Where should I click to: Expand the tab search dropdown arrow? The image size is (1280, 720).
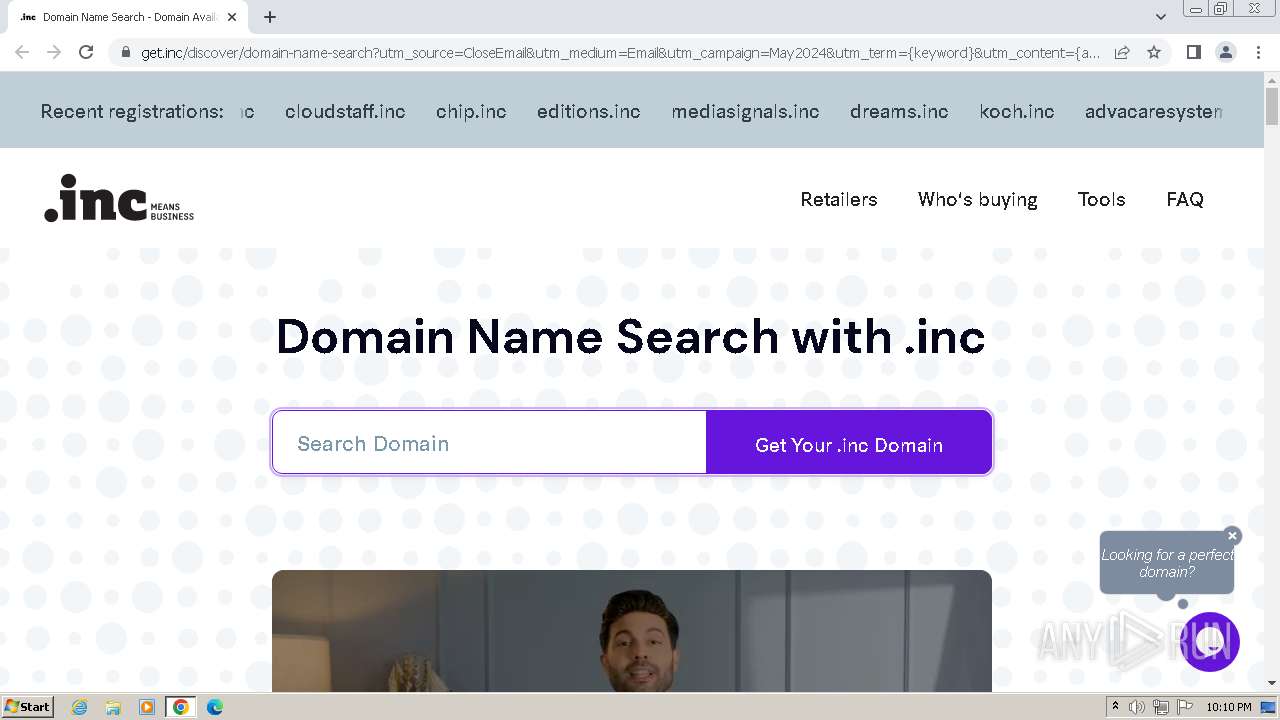pos(1160,16)
